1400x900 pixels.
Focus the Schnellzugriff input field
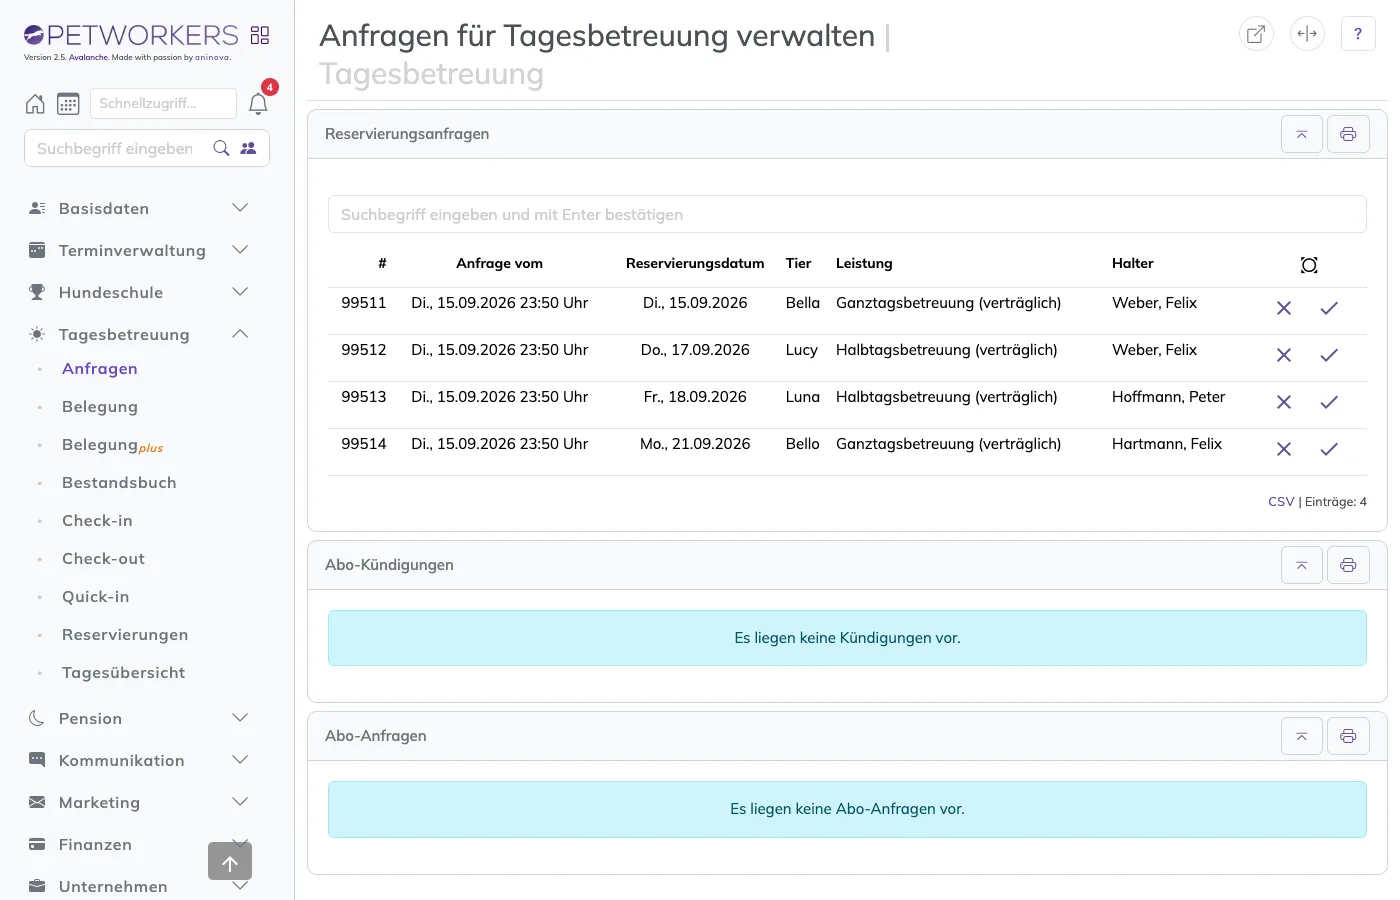[163, 103]
